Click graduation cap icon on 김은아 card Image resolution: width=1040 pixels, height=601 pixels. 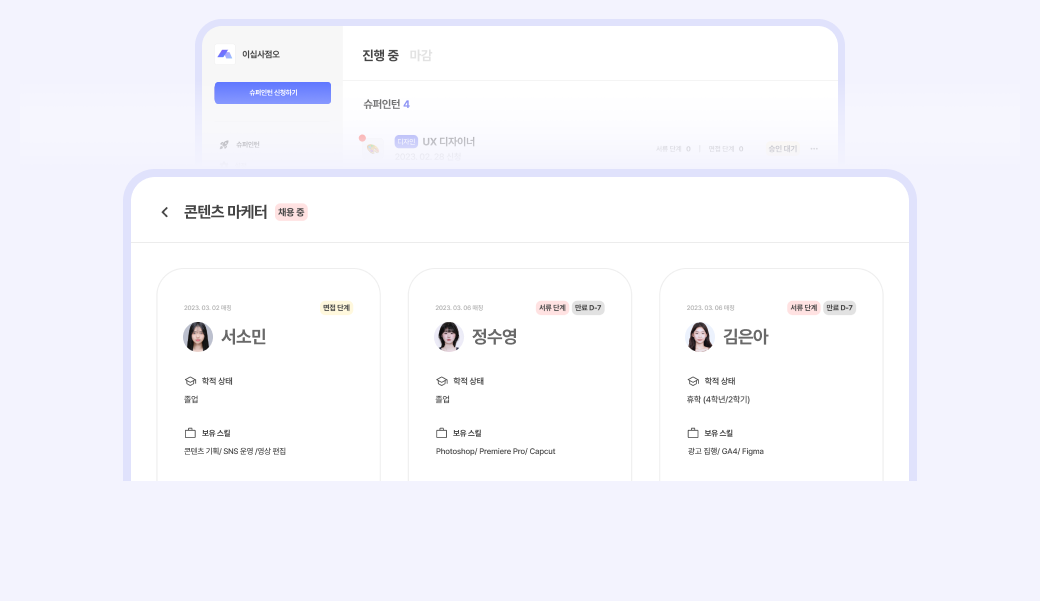693,381
